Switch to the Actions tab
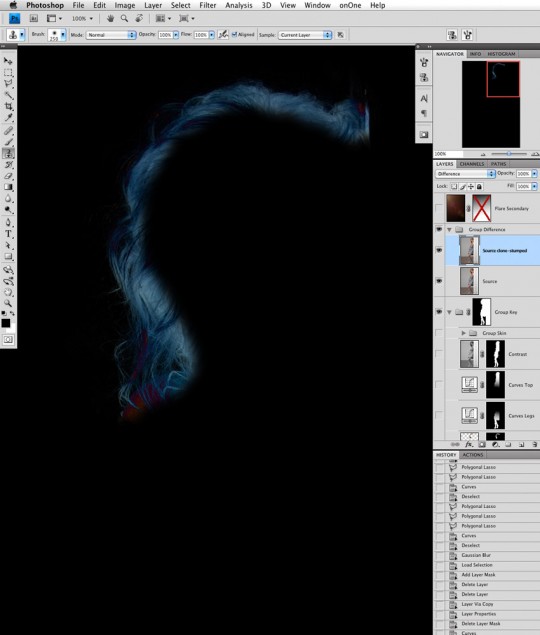 tap(473, 455)
